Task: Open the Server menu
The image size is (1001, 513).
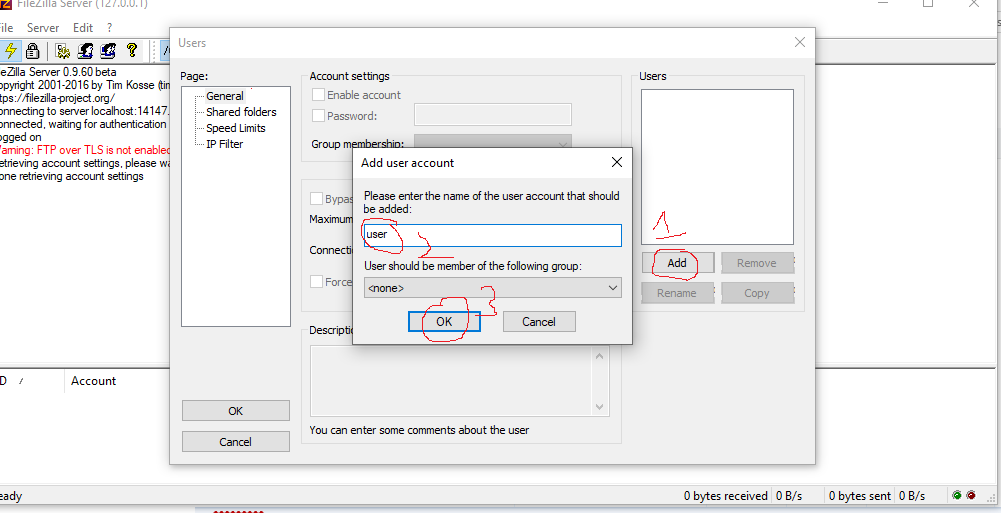Action: tap(43, 28)
